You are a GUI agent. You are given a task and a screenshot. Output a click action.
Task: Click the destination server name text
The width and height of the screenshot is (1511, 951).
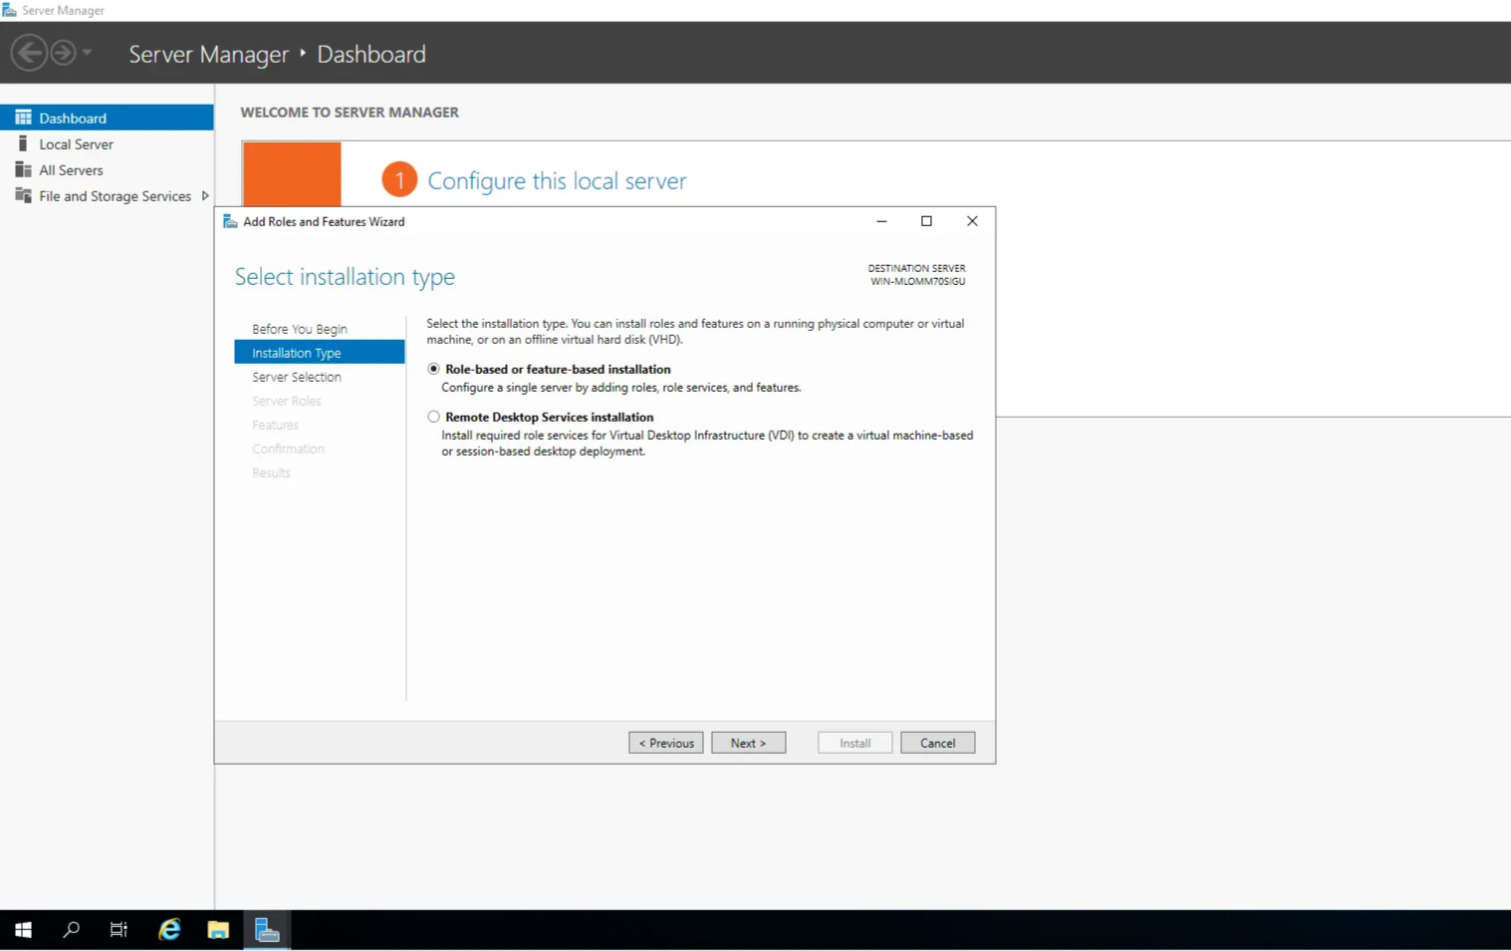(x=918, y=282)
